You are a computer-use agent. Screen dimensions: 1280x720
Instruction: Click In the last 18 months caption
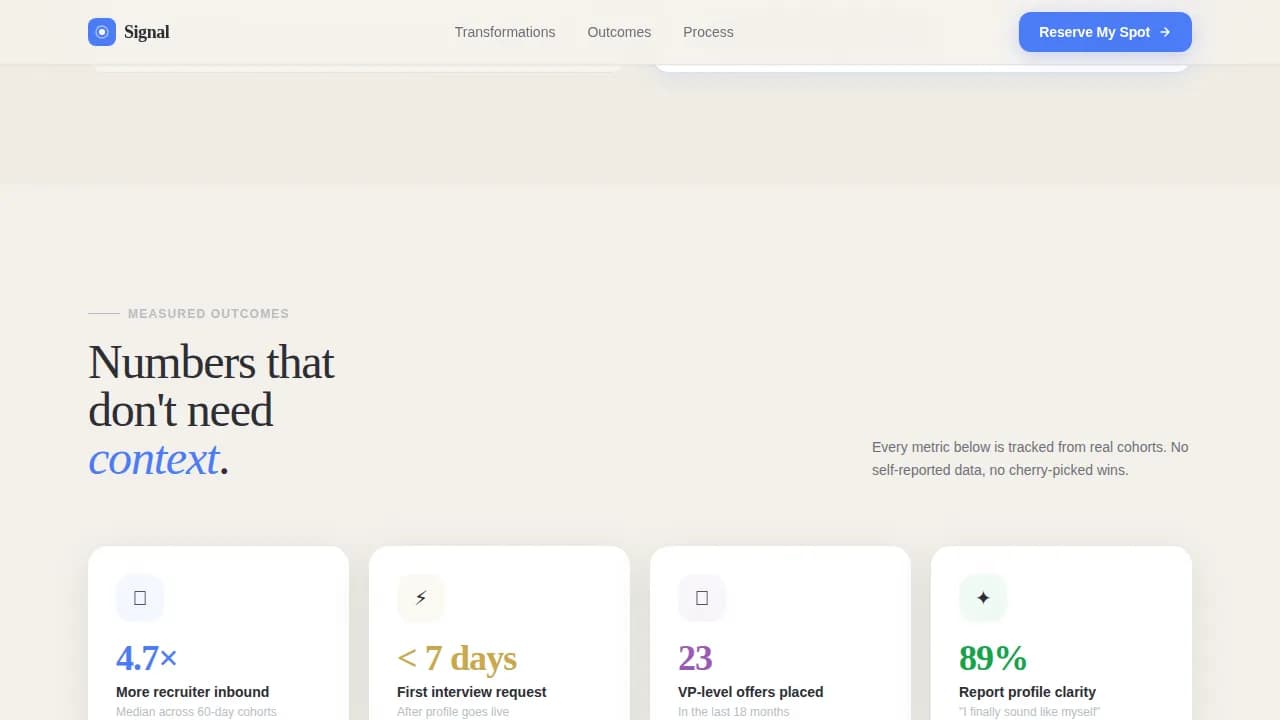734,712
